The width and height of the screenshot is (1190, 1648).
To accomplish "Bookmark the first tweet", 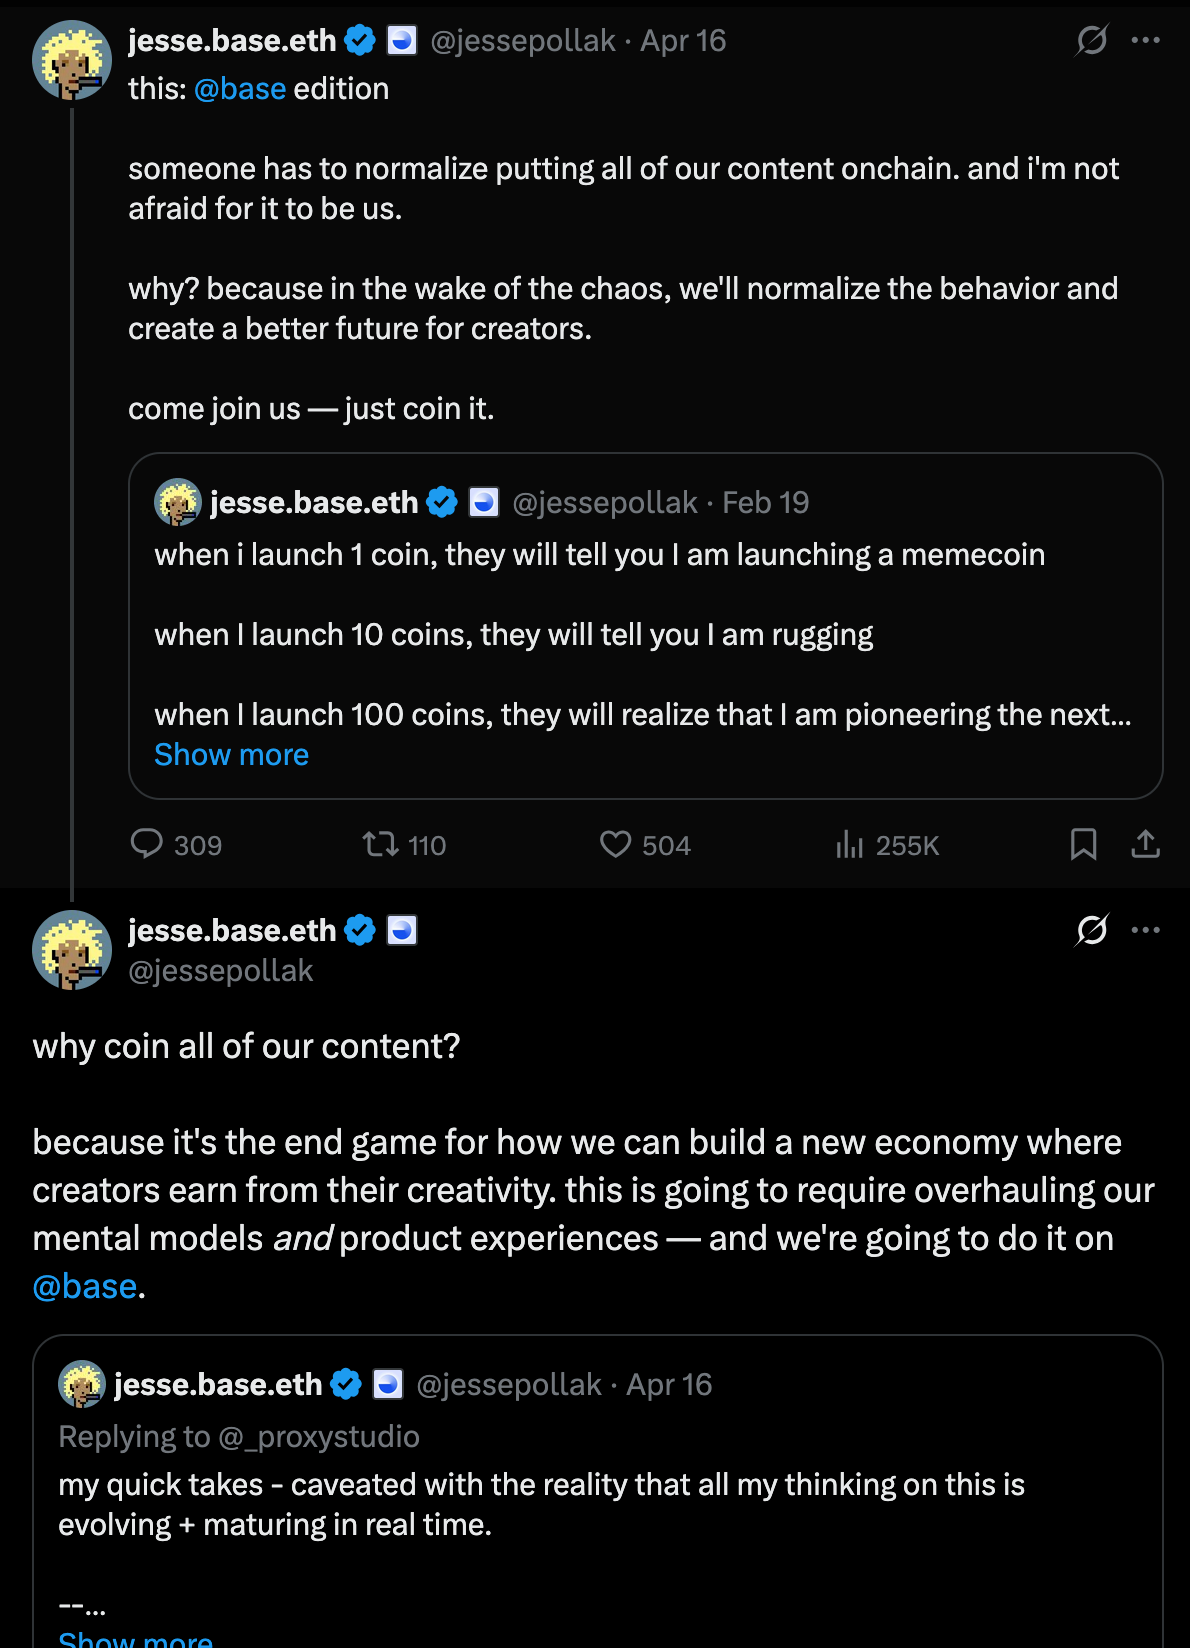I will pos(1083,844).
